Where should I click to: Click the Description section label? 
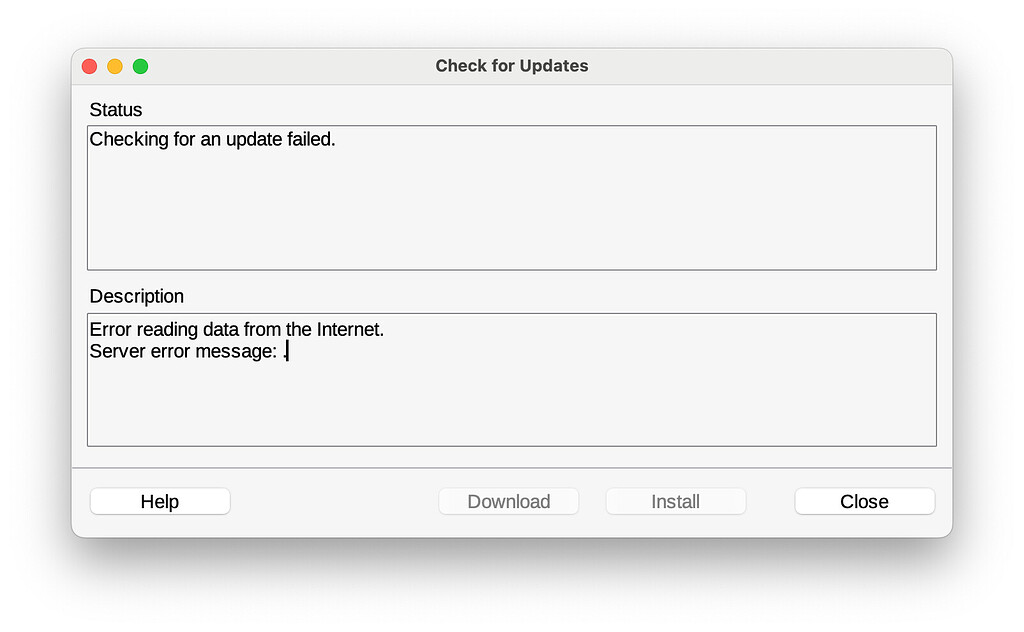tap(136, 296)
